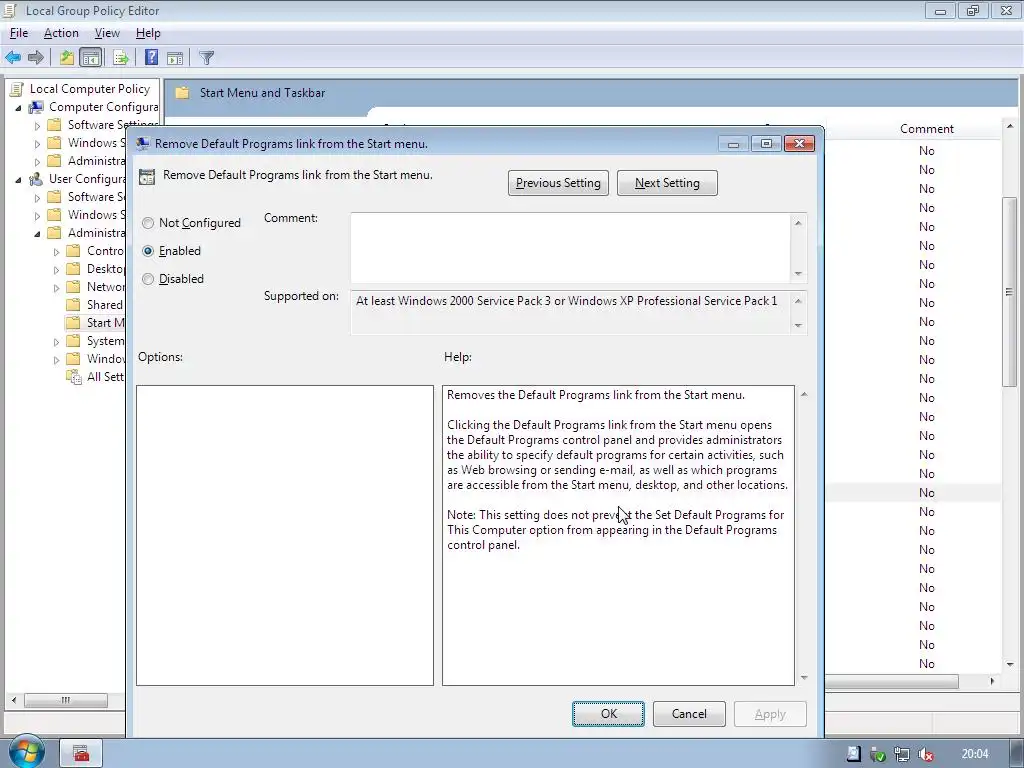Expand Software Settings under Computer Configuration
1024x768 pixels.
click(37, 125)
